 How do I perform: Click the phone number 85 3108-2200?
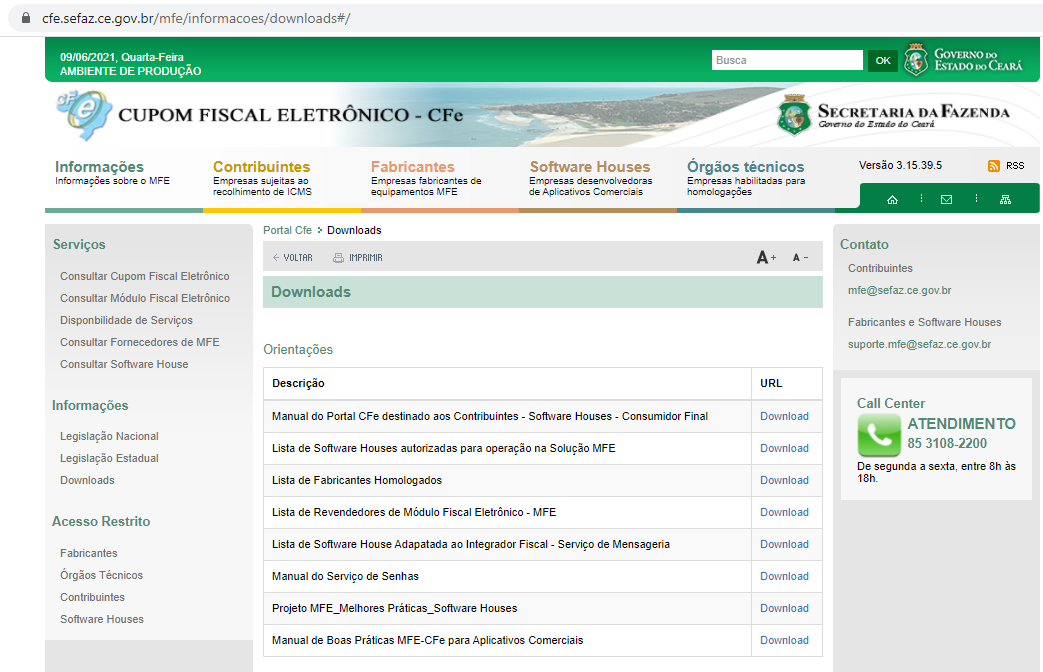pos(947,443)
